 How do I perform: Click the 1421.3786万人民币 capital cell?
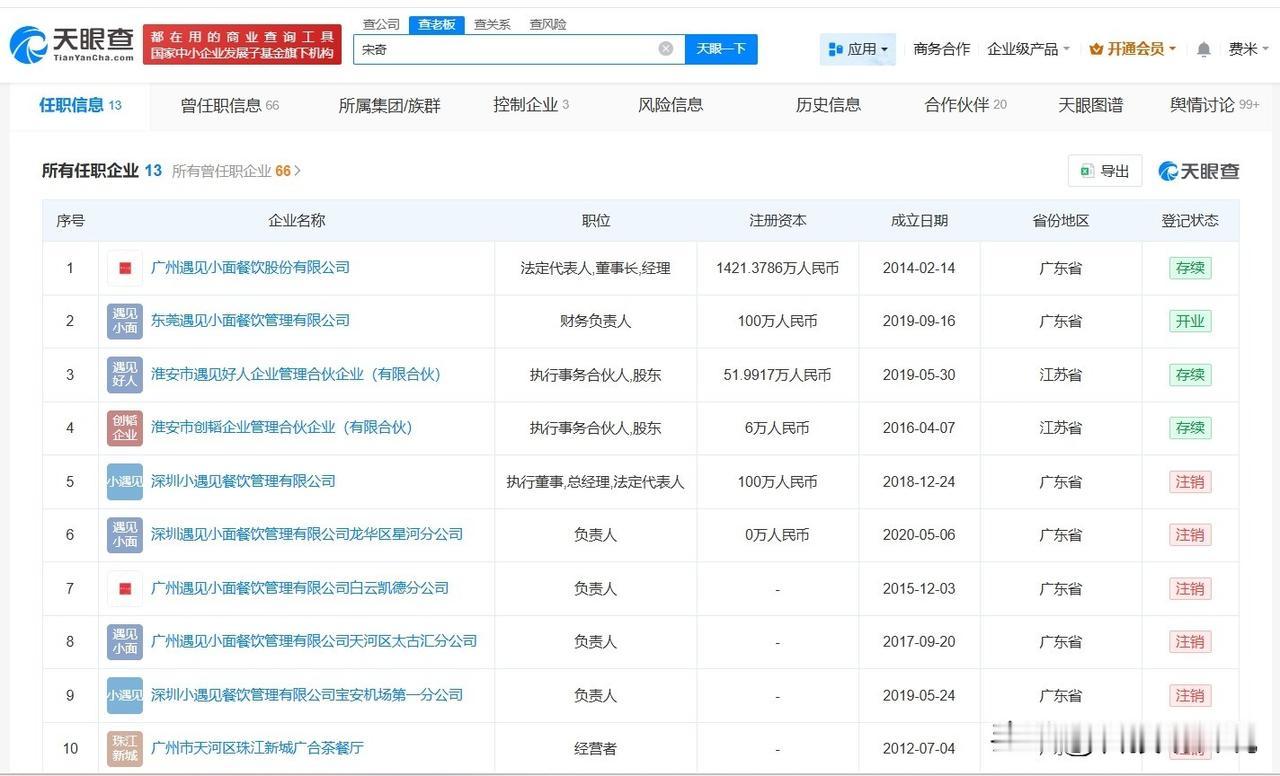777,268
